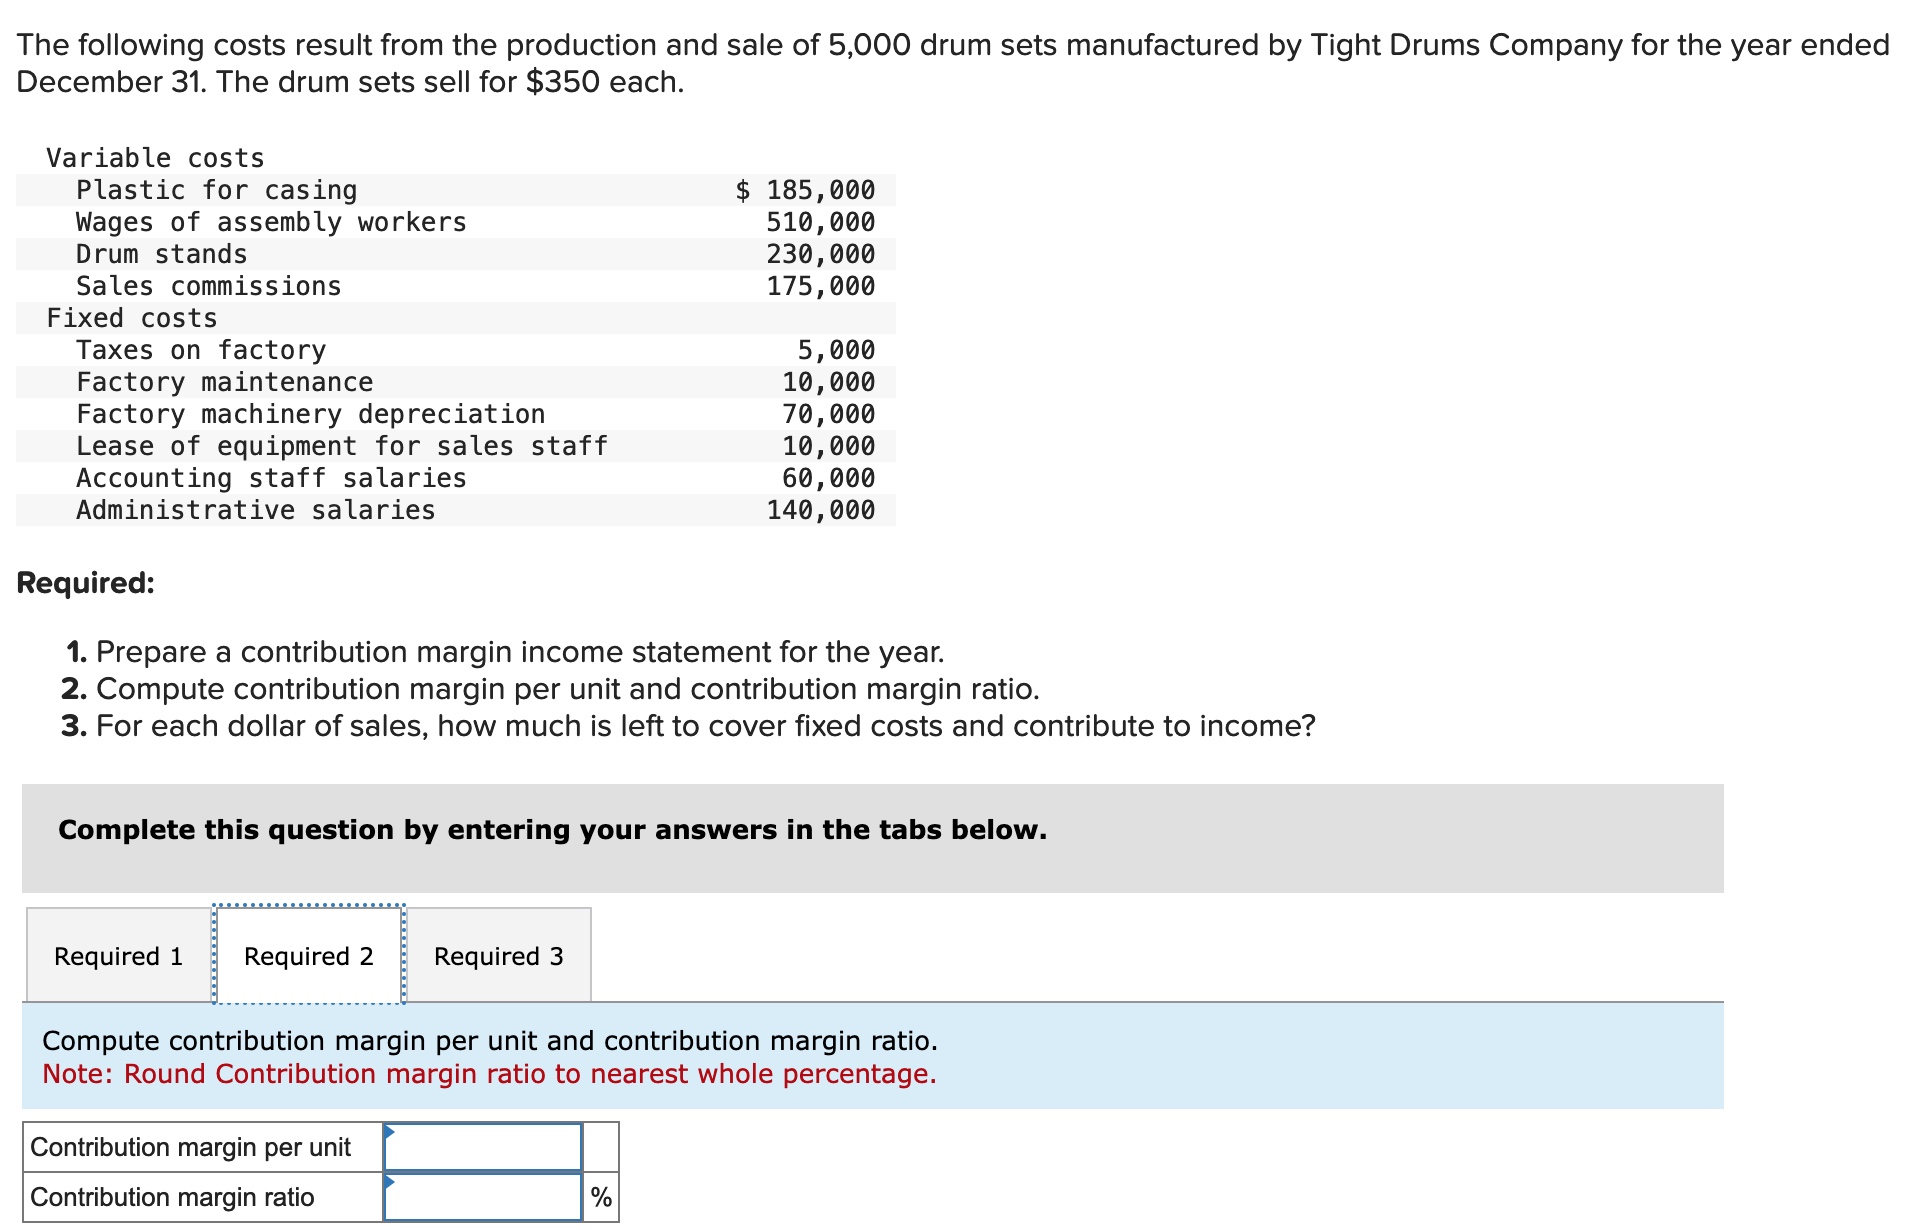Click Factory machinery depreciation label
The width and height of the screenshot is (1912, 1230).
[x=311, y=414]
